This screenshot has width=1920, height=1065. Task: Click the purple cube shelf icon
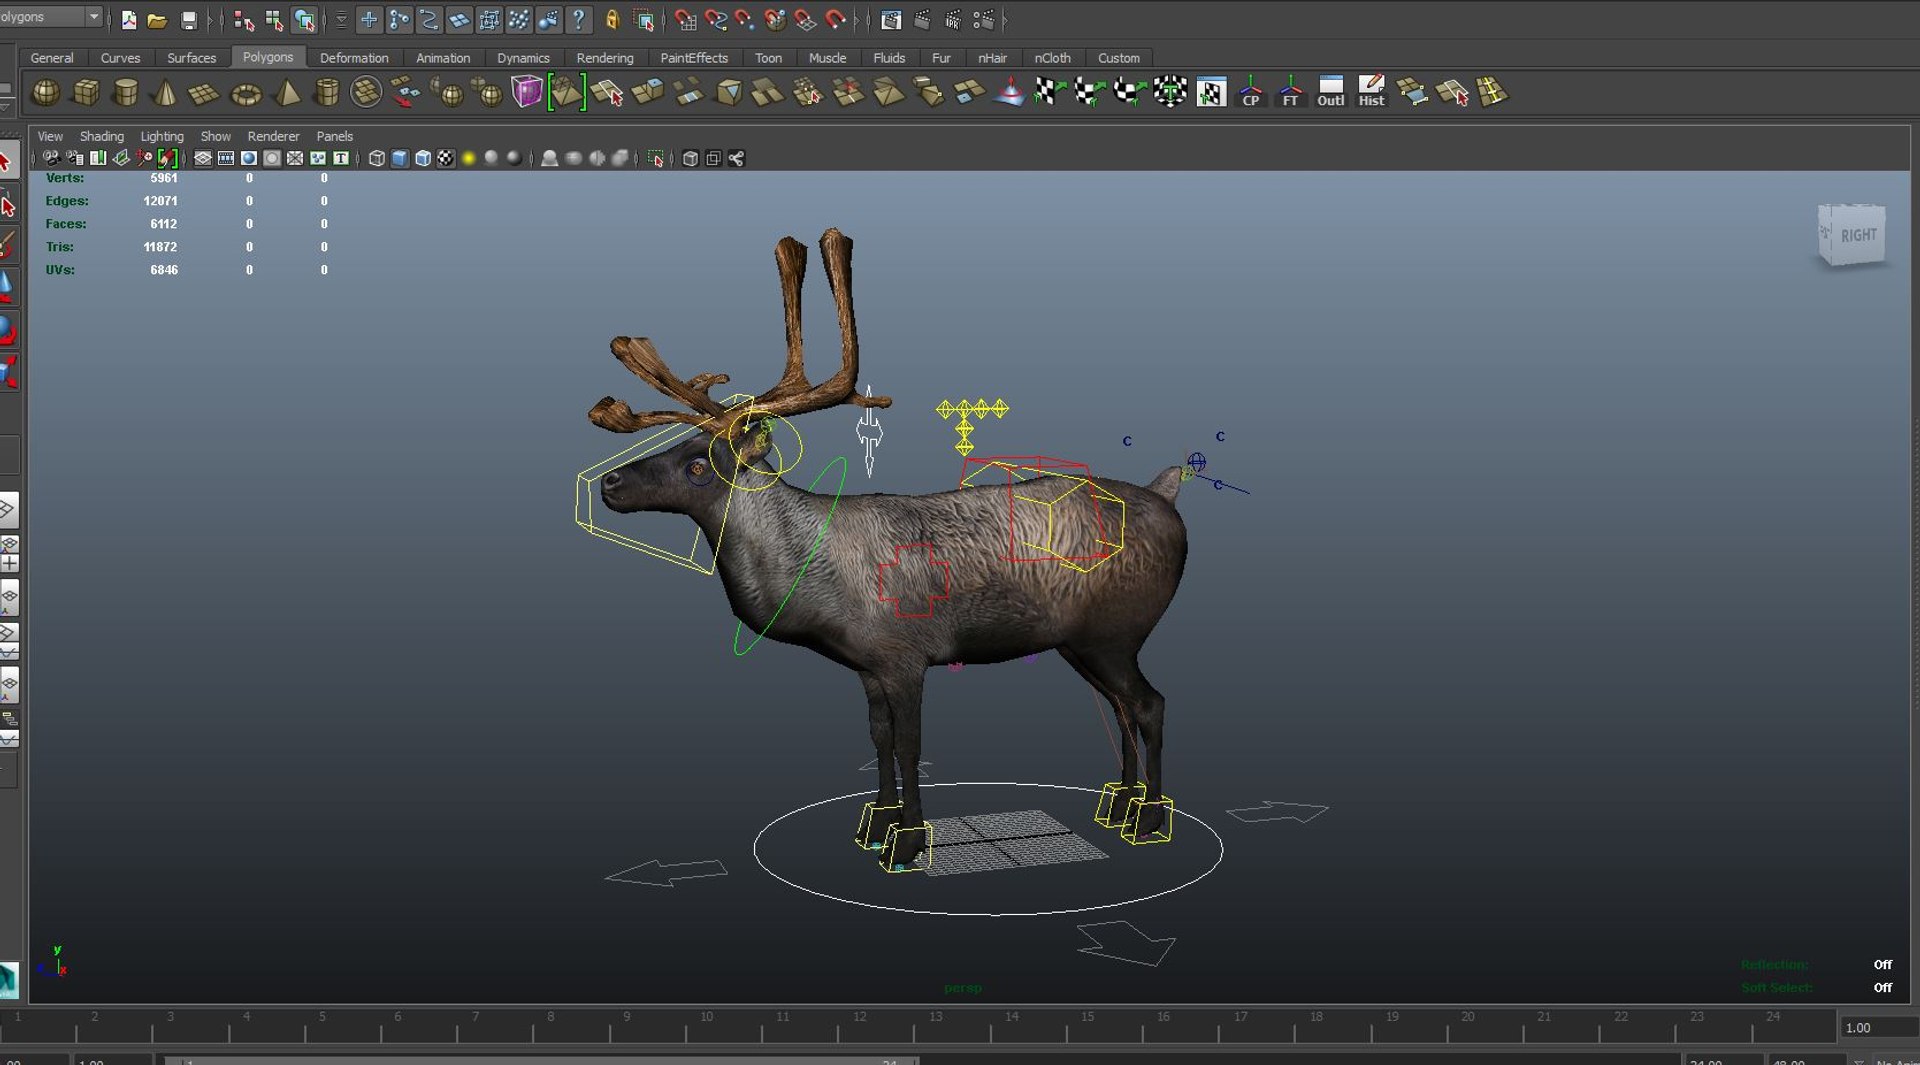[x=526, y=92]
